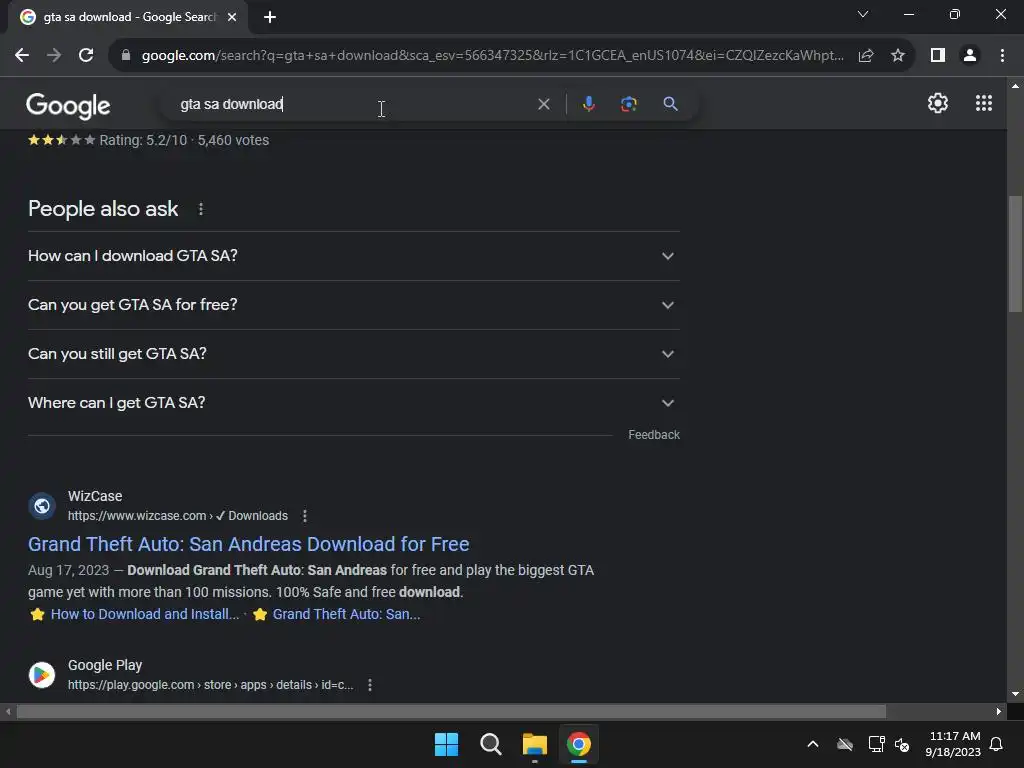The width and height of the screenshot is (1024, 768).
Task: Open Grand Theft Auto San Andreas Download link
Action: pyautogui.click(x=249, y=544)
